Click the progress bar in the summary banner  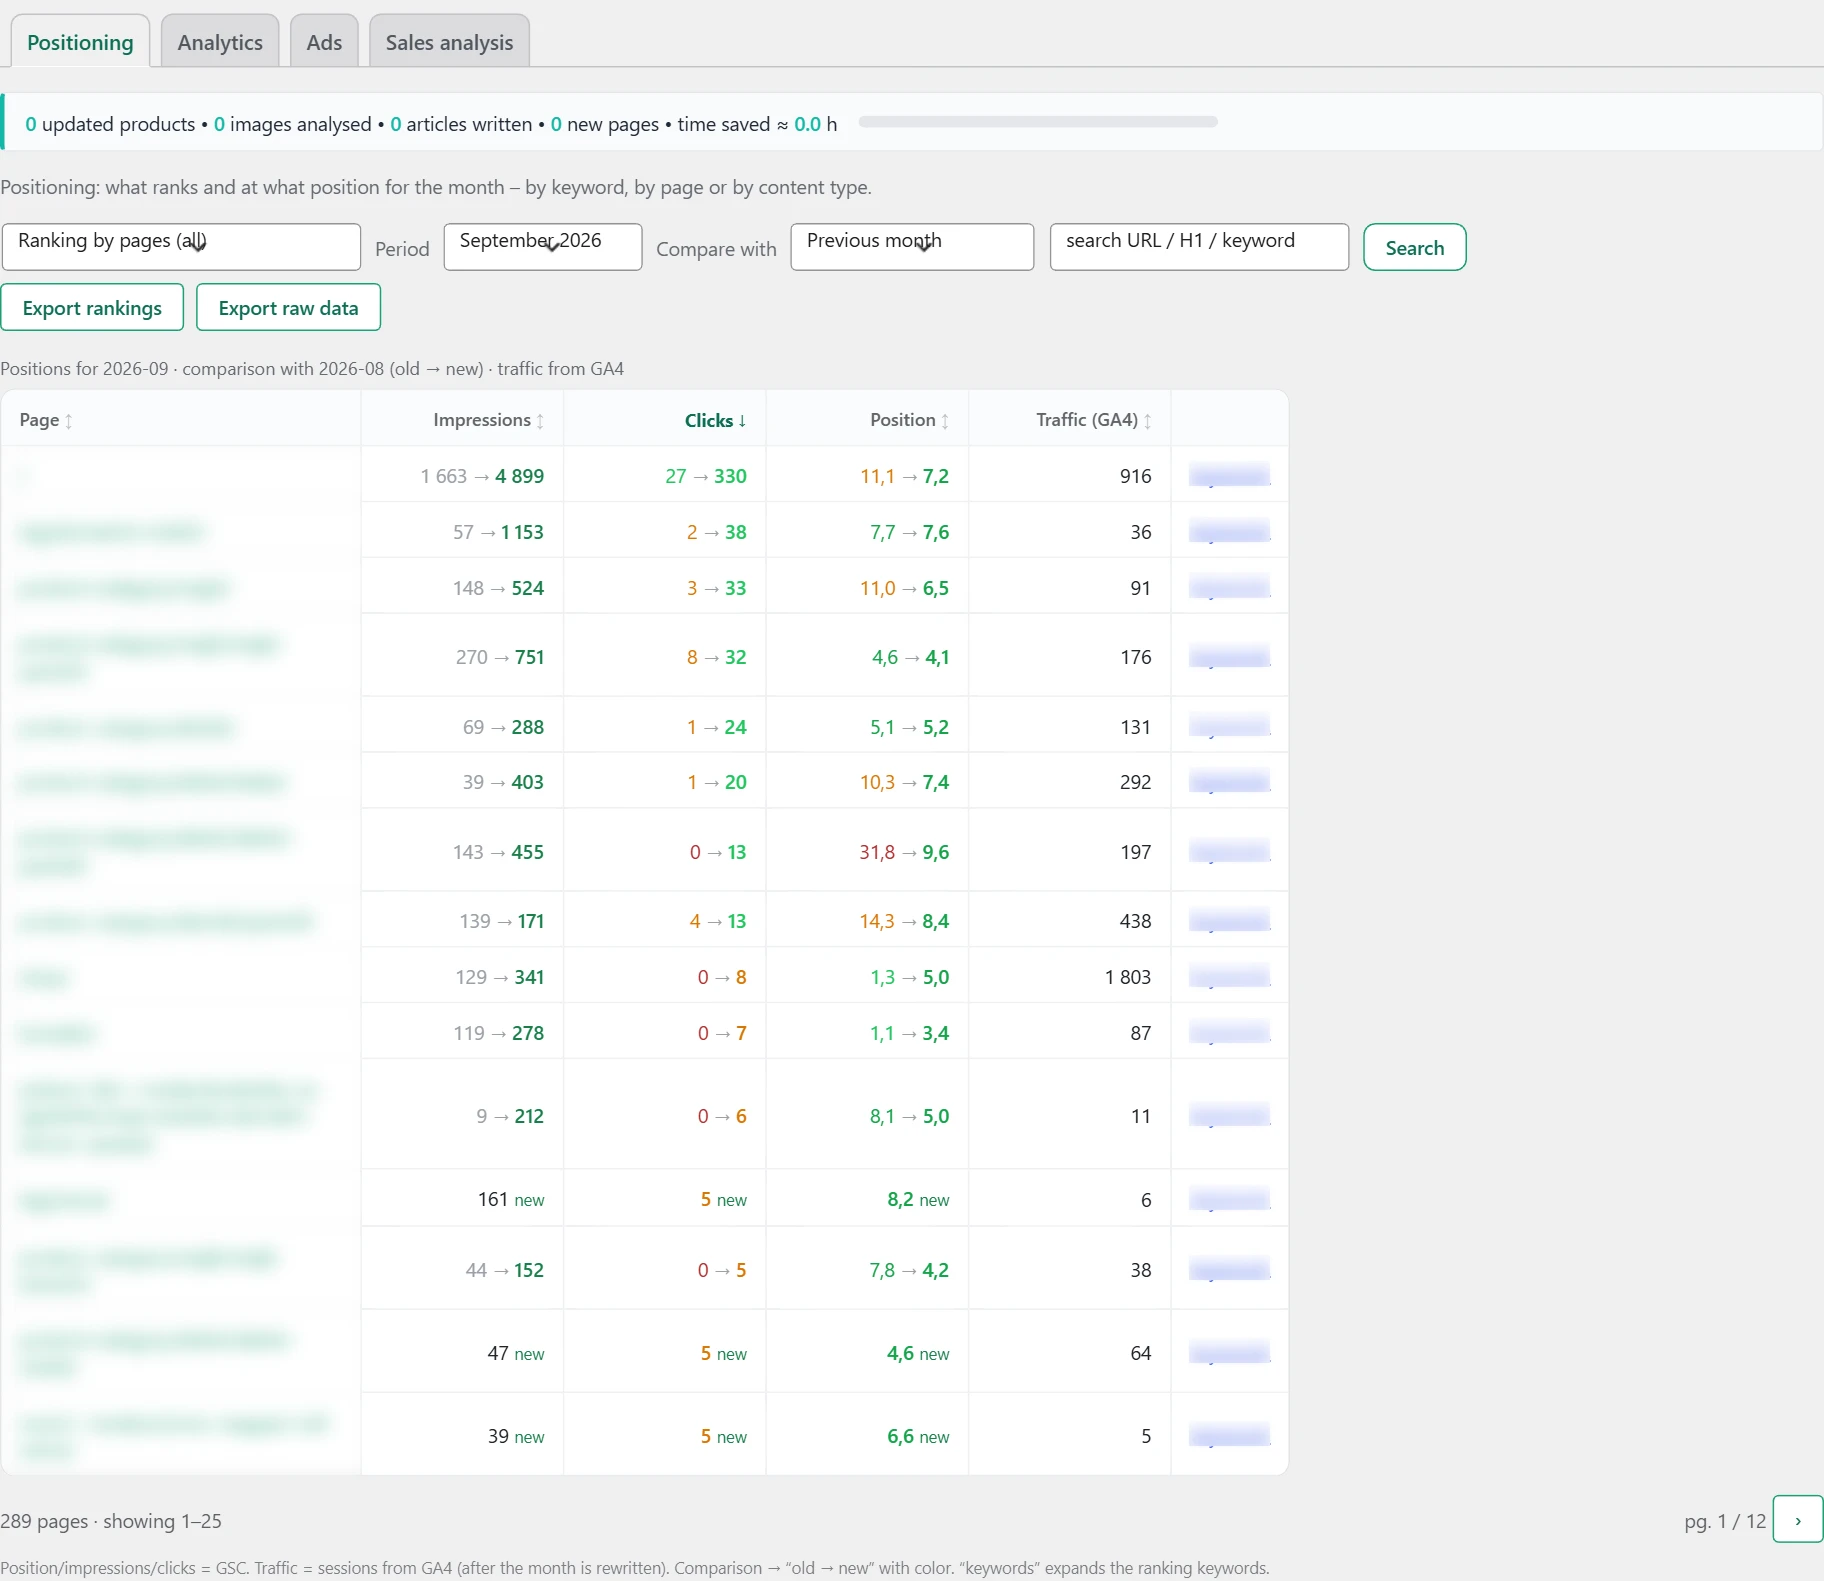point(1038,122)
